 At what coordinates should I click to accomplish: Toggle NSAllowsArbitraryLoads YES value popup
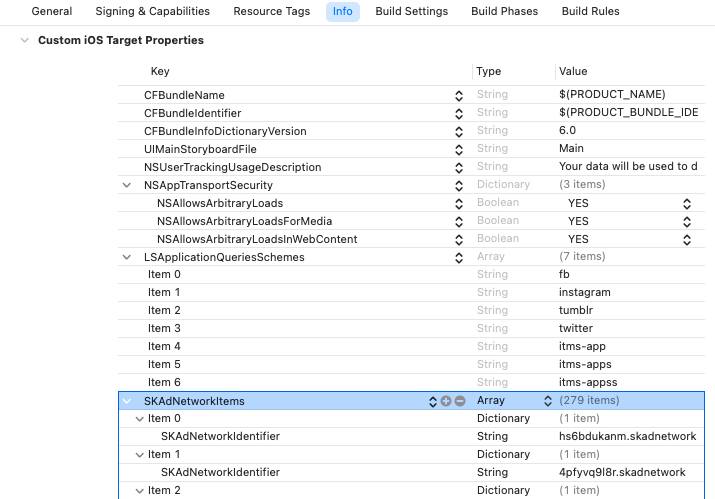pyautogui.click(x=687, y=203)
